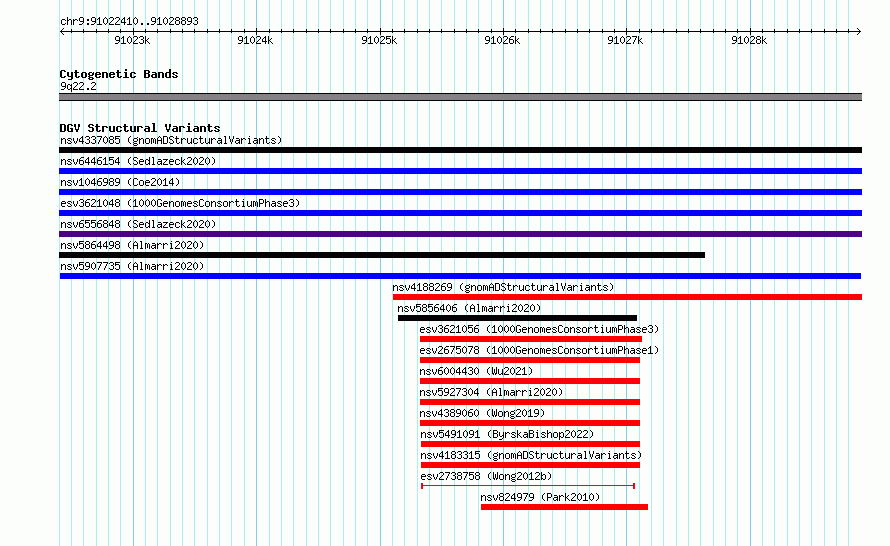Click the 91025k ruler position
This screenshot has height=546, width=890.
click(379, 40)
